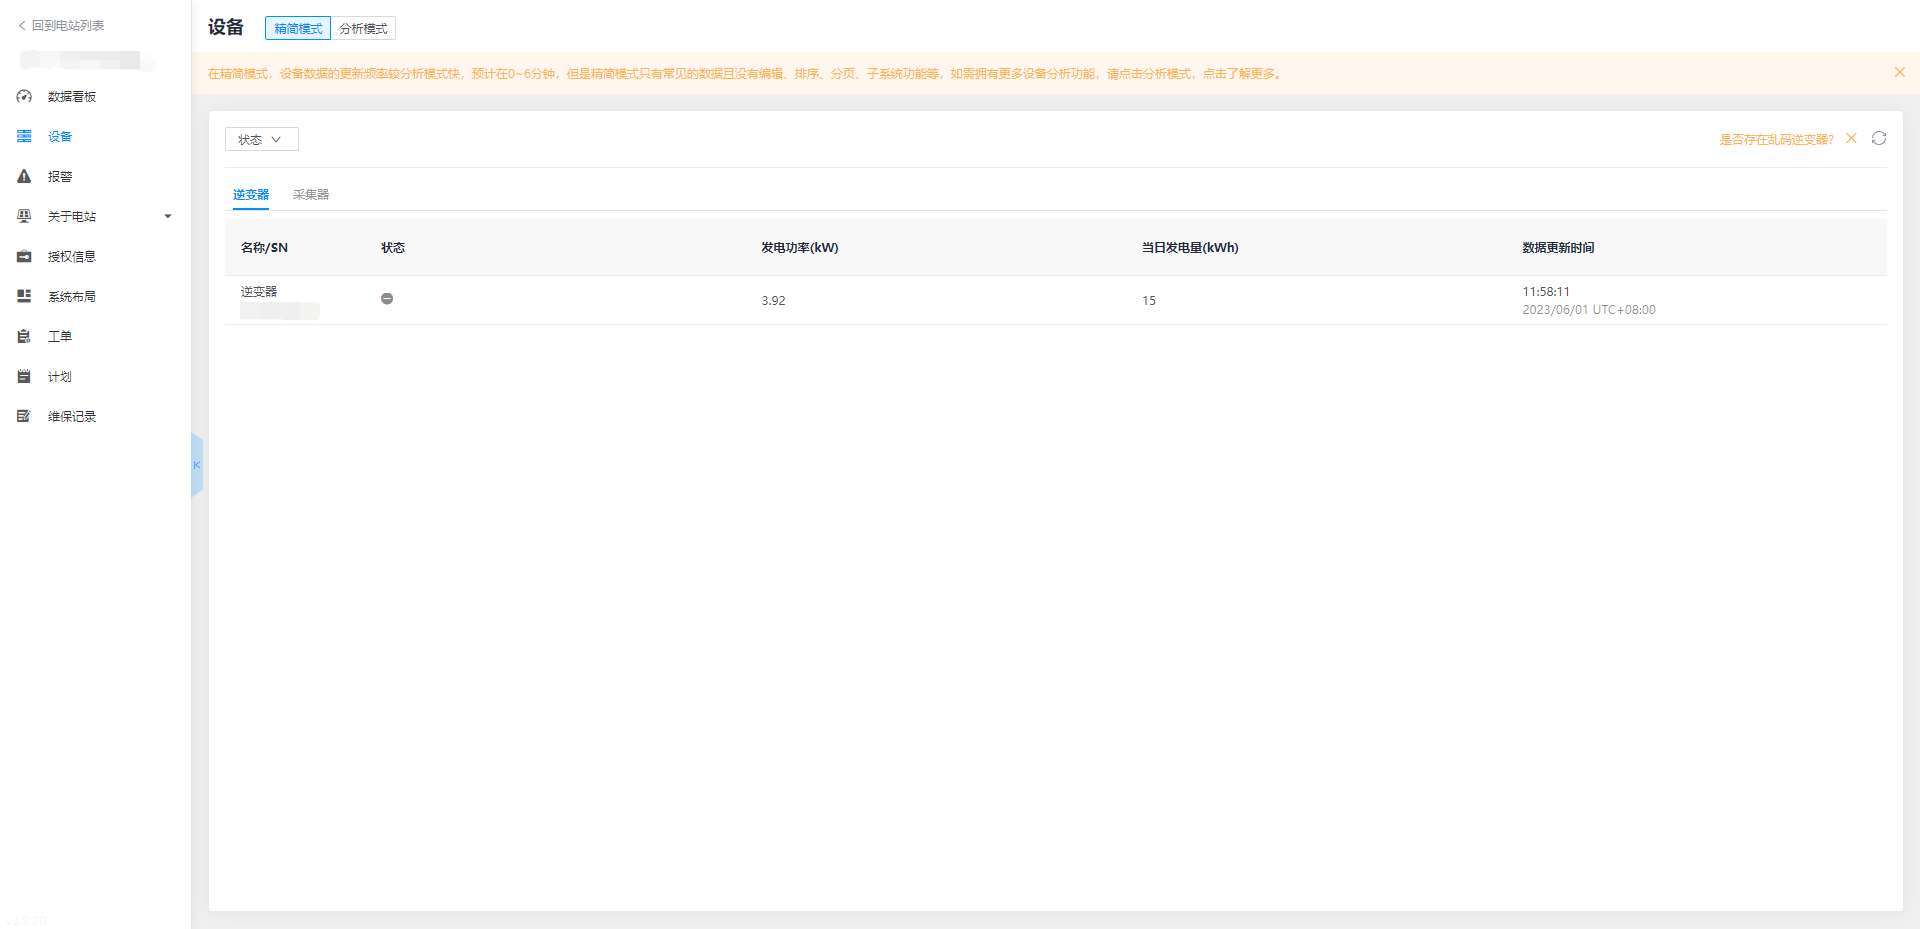
Task: Click the 系统布局 layout icon
Action: click(24, 297)
